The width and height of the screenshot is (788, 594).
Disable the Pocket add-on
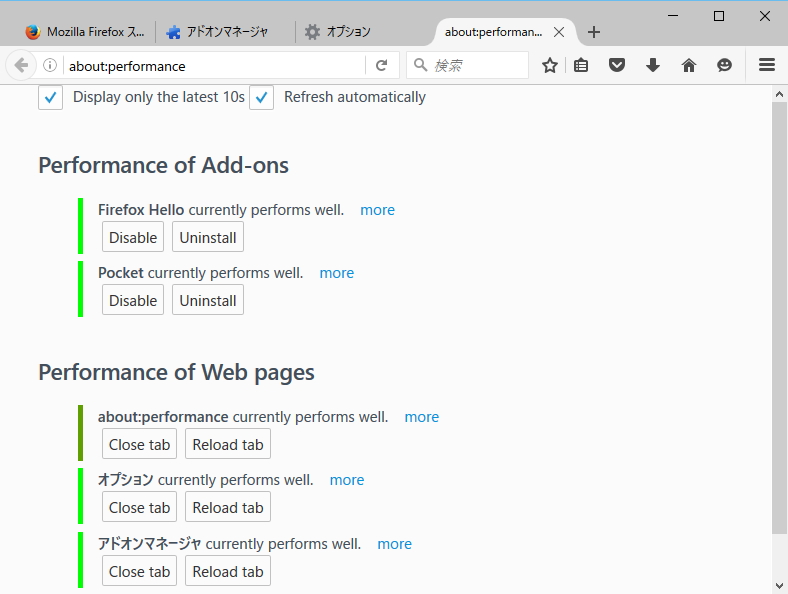click(133, 300)
